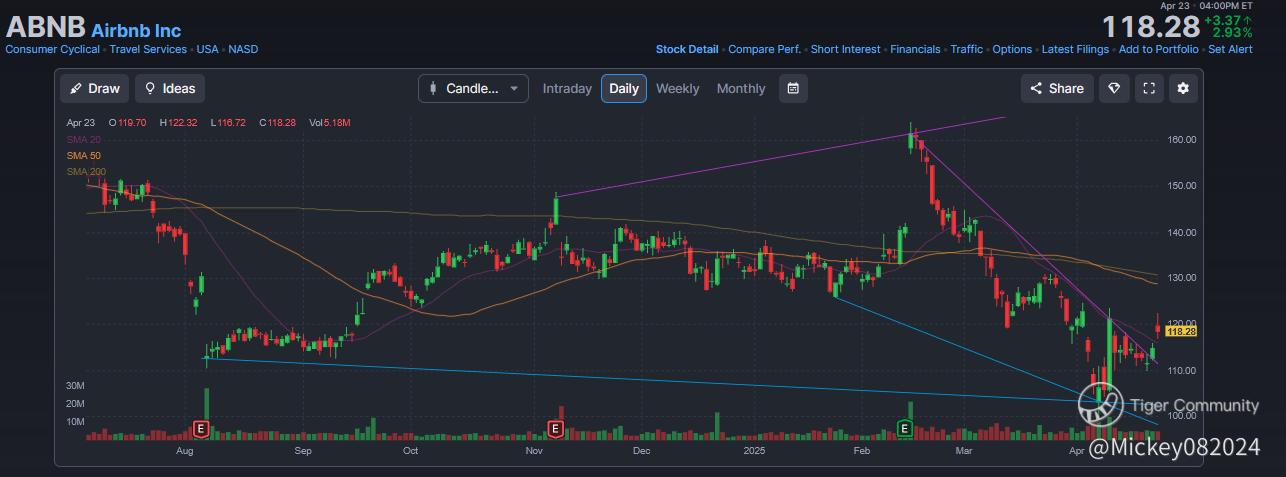1286x477 pixels.
Task: Open the Traffic link
Action: 967,49
